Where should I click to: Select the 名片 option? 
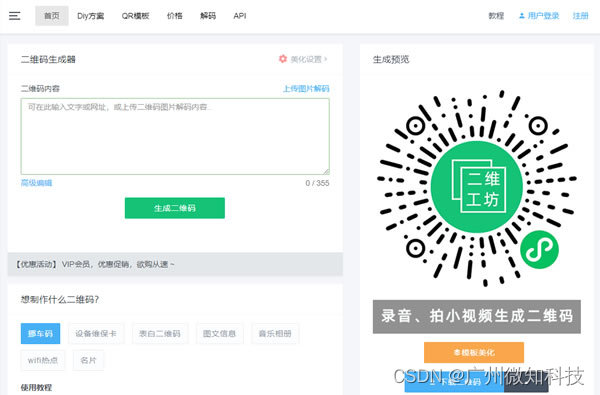(x=88, y=360)
